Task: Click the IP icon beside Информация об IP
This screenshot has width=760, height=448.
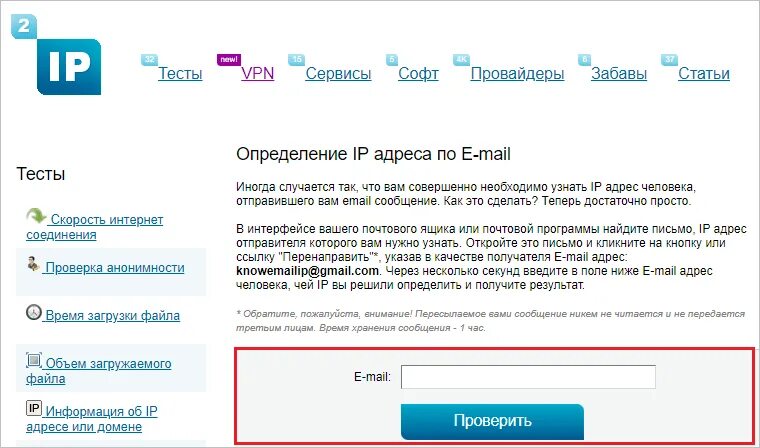Action: pos(34,408)
